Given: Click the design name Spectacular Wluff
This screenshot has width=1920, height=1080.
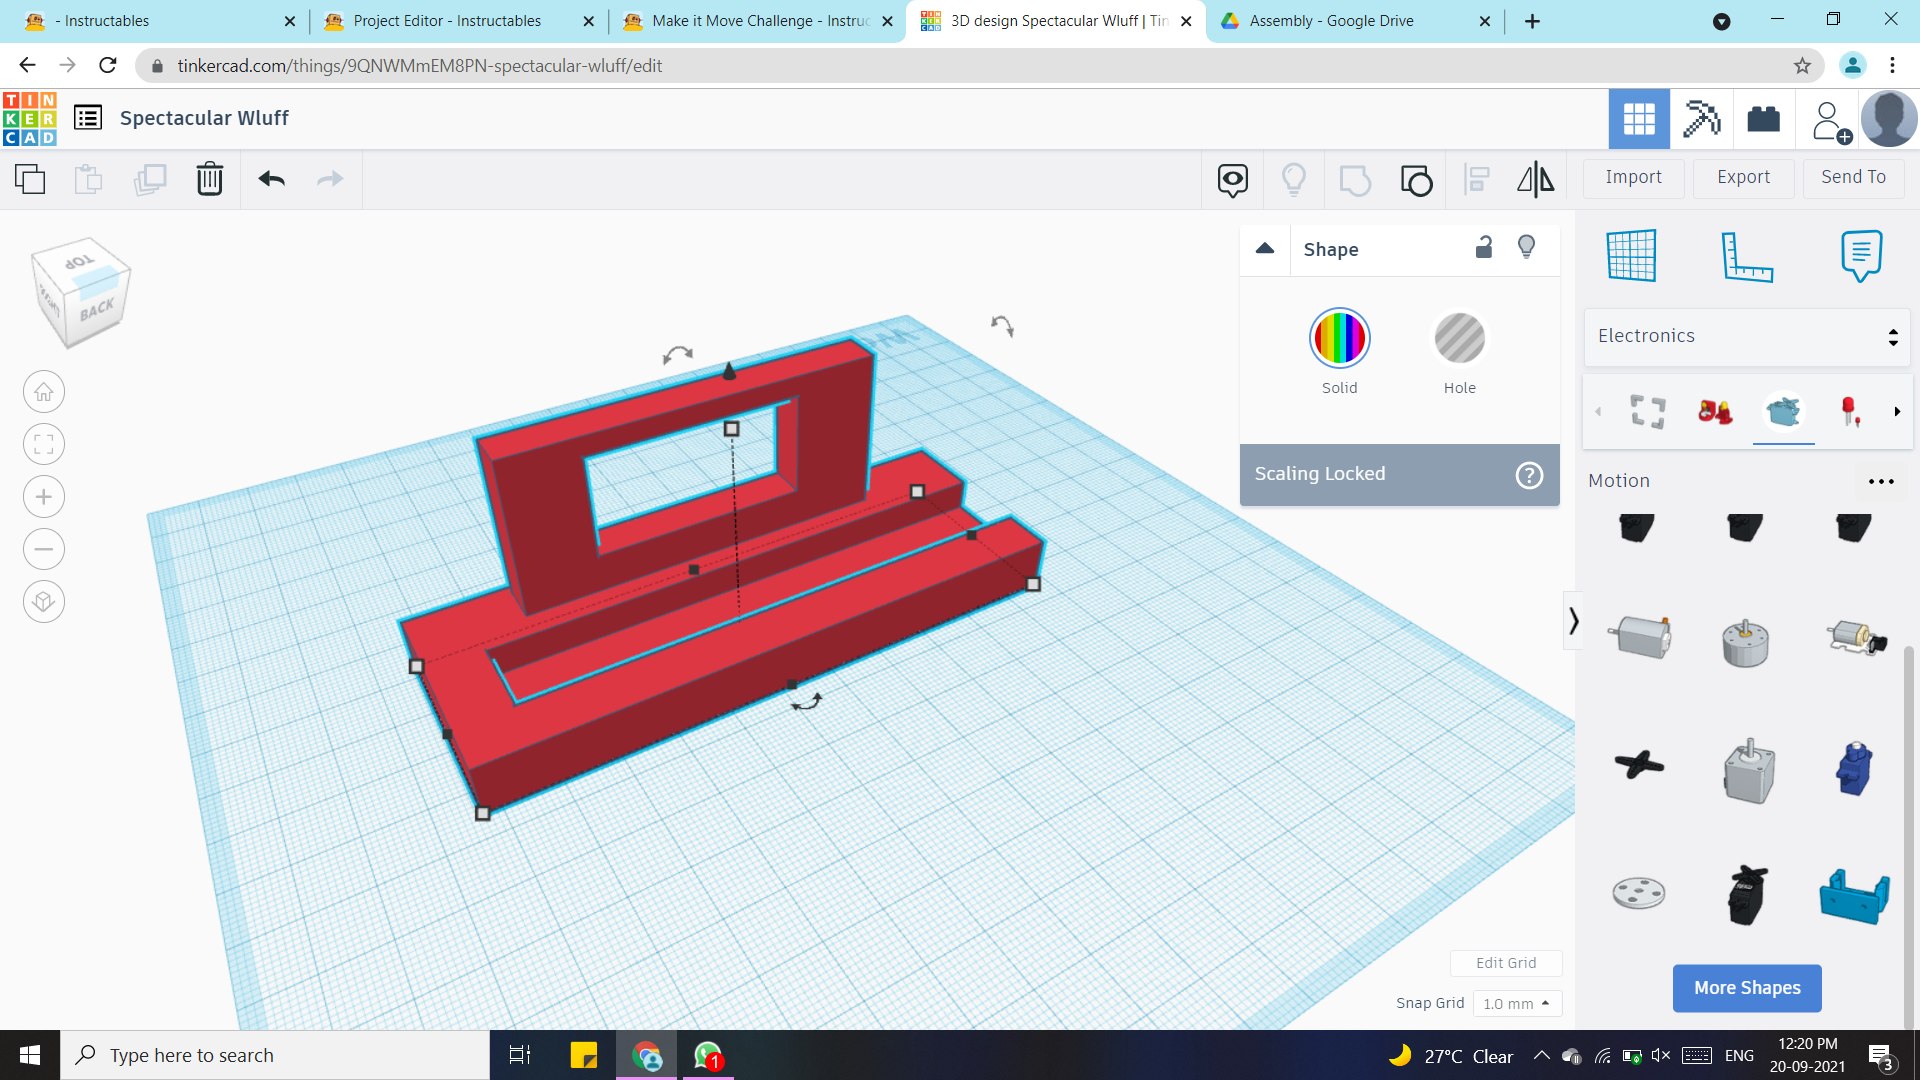Looking at the screenshot, I should 204,118.
